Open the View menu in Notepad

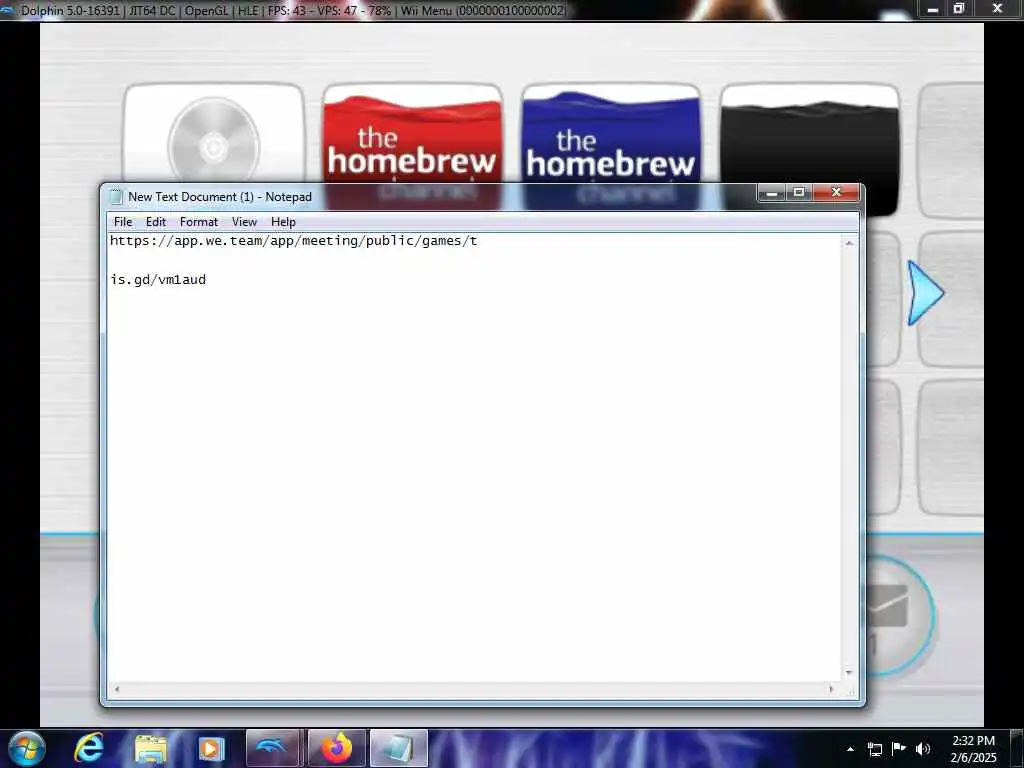click(244, 222)
